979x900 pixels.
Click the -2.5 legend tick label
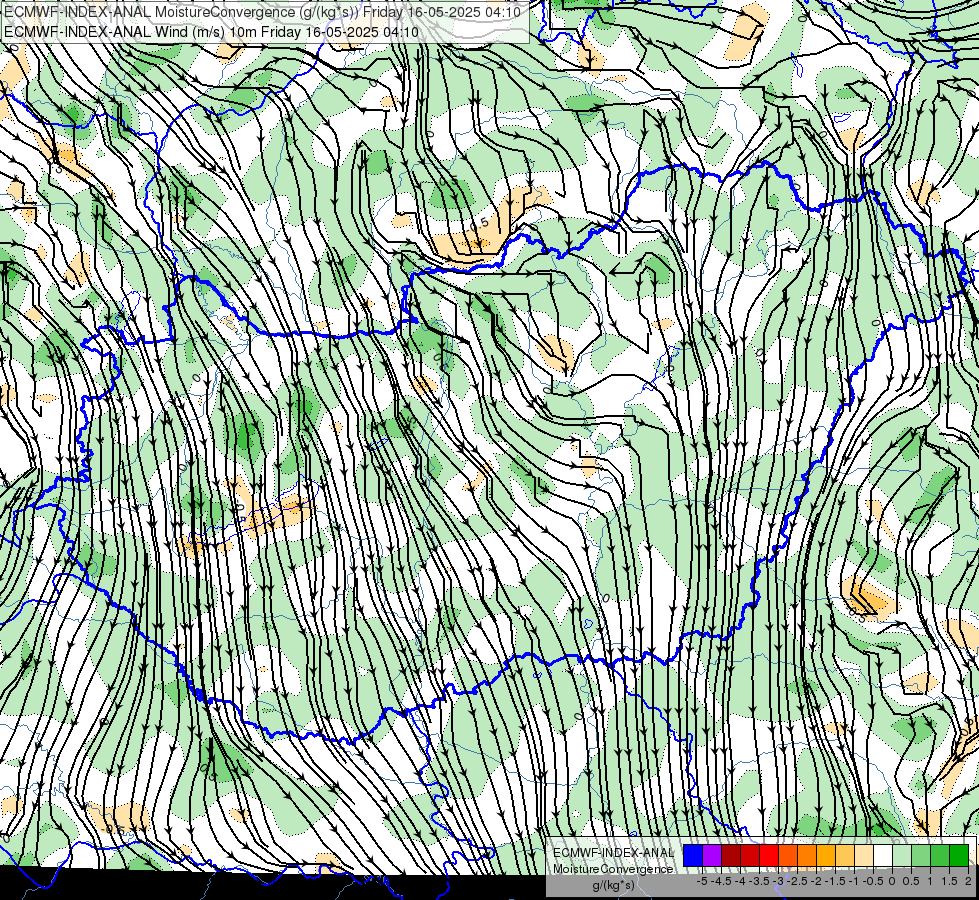[797, 881]
